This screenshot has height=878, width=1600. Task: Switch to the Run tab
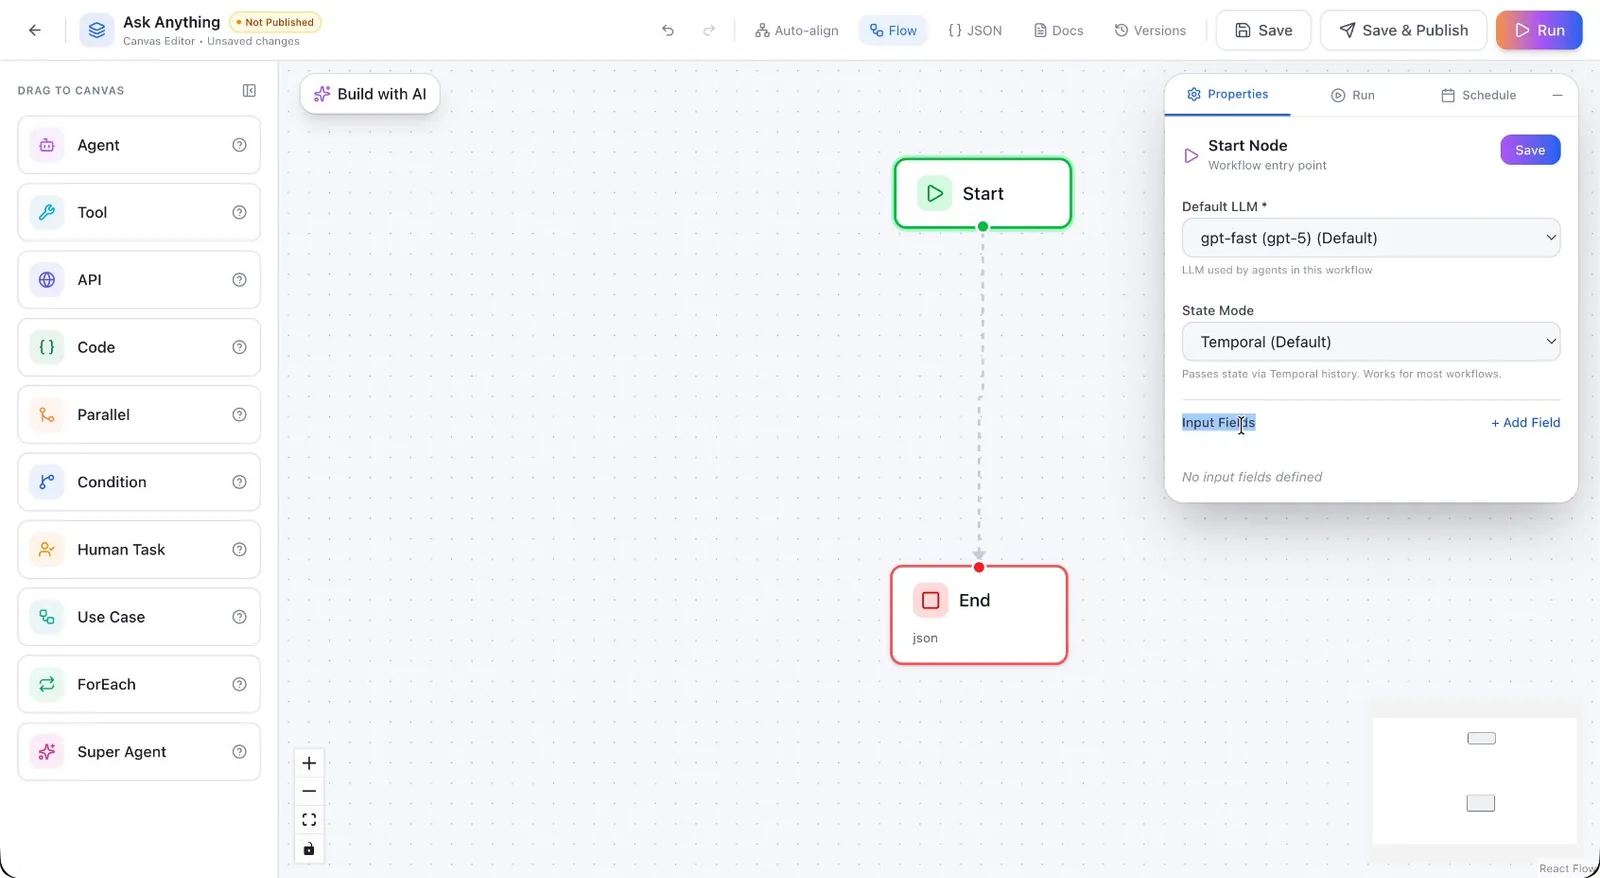1352,95
